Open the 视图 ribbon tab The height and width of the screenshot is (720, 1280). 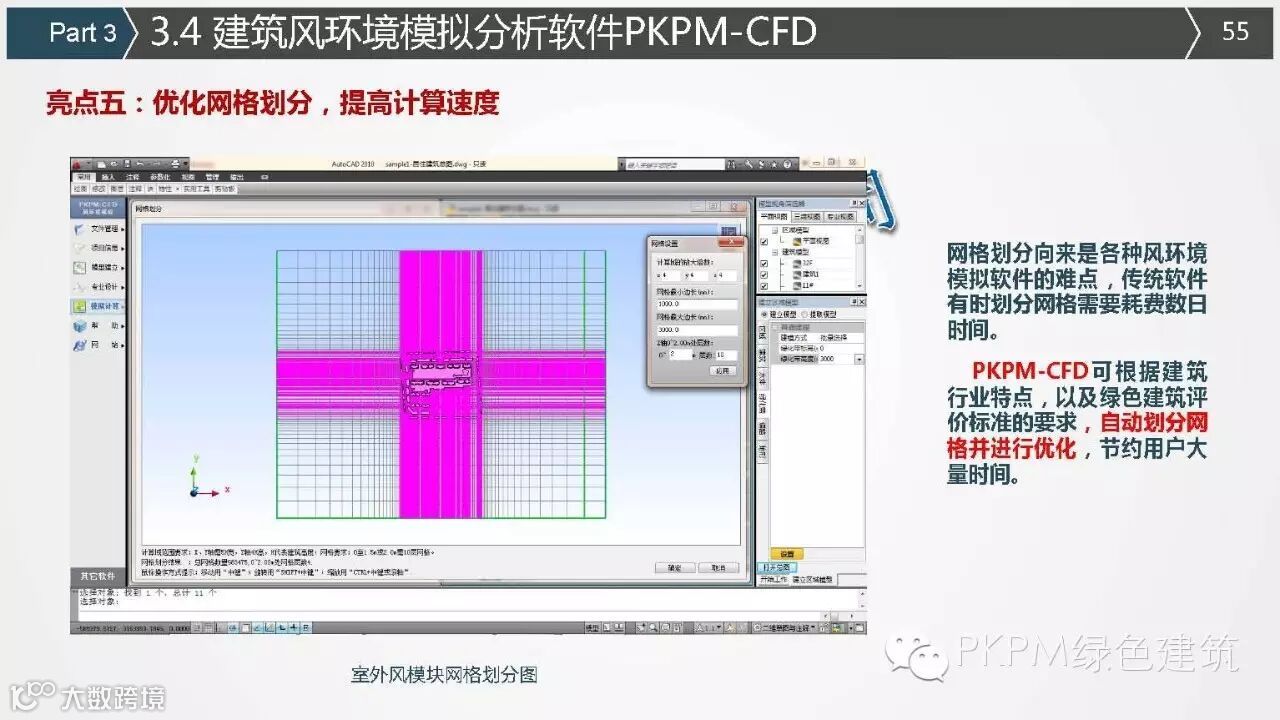coord(188,176)
